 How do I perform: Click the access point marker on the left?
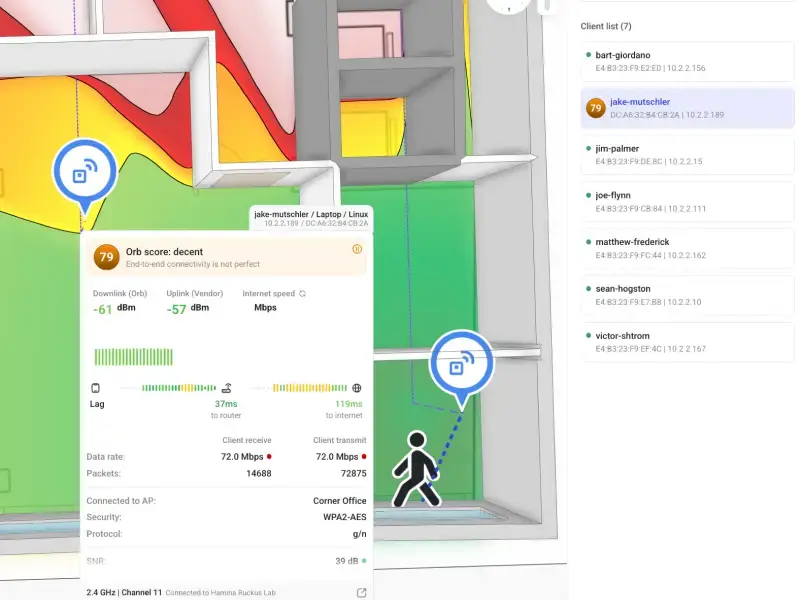click(x=84, y=173)
